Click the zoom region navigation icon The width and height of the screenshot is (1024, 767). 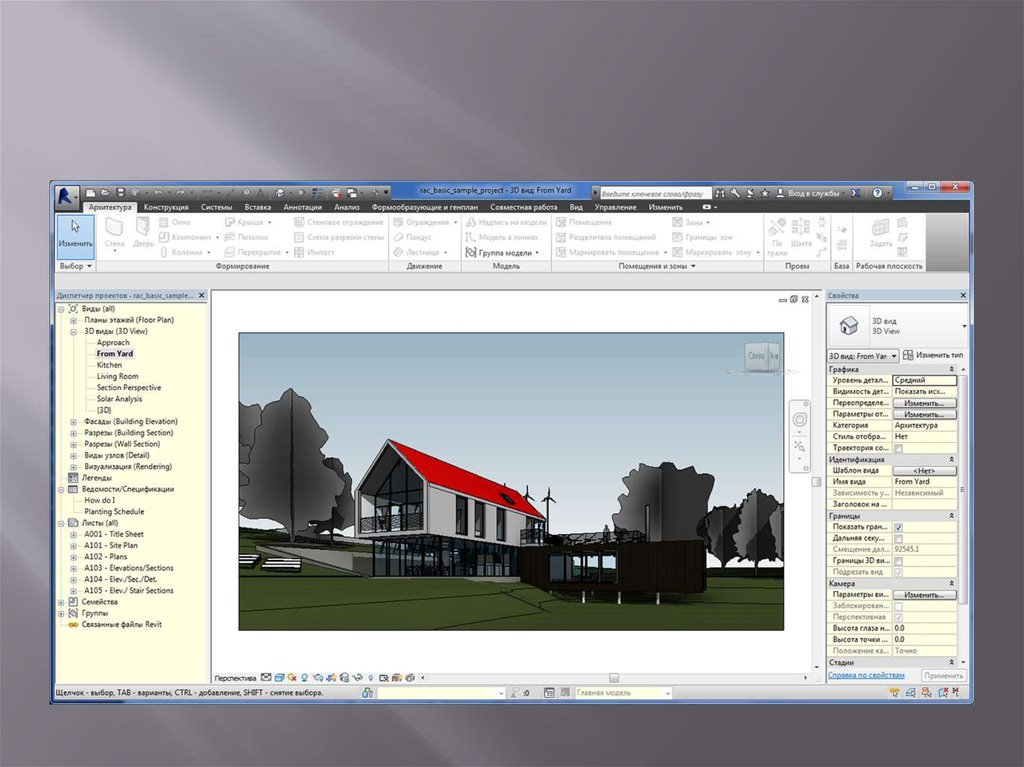(799, 447)
